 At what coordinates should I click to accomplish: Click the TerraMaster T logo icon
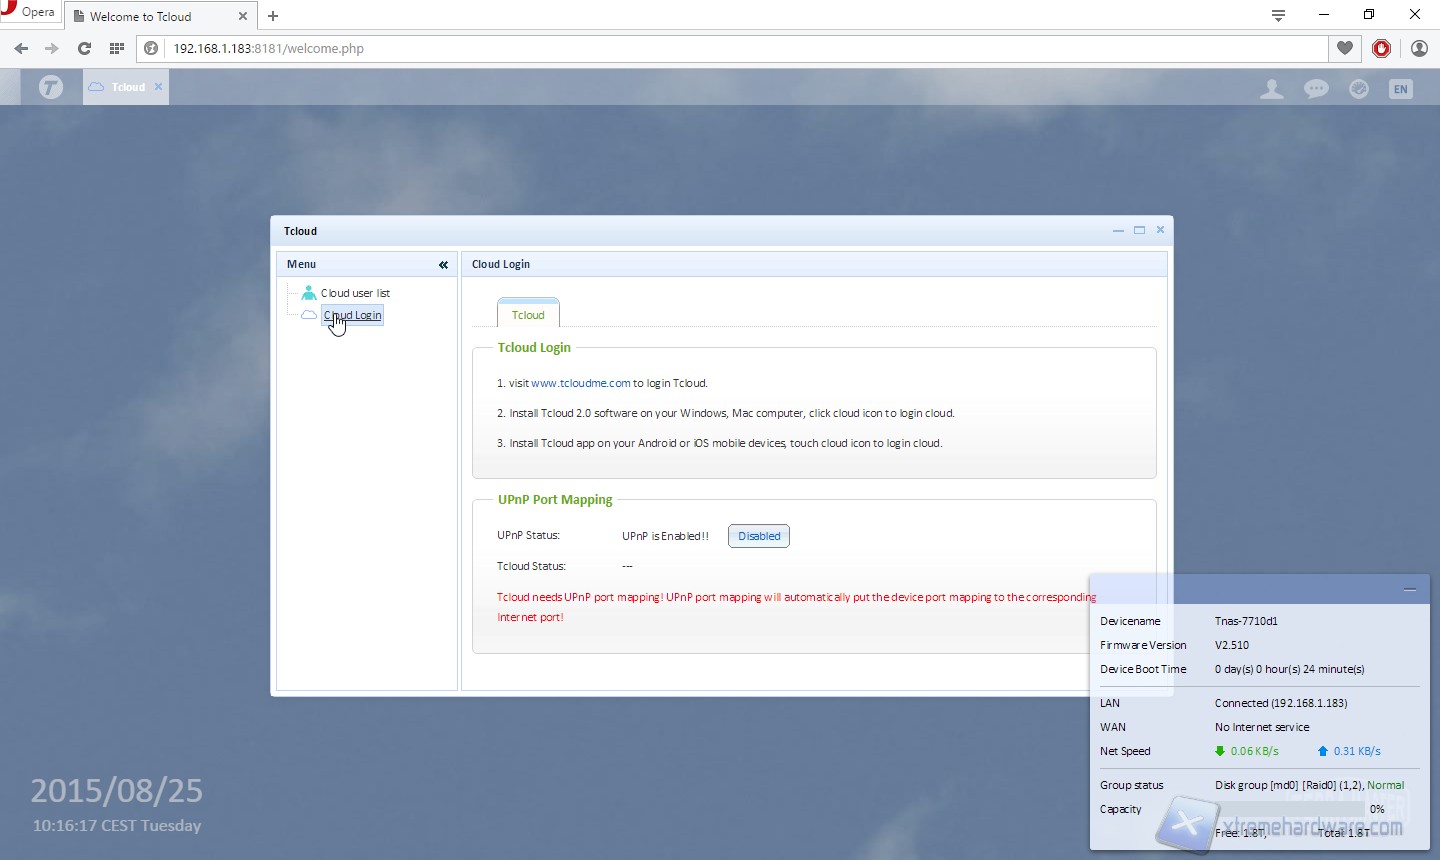click(x=51, y=87)
